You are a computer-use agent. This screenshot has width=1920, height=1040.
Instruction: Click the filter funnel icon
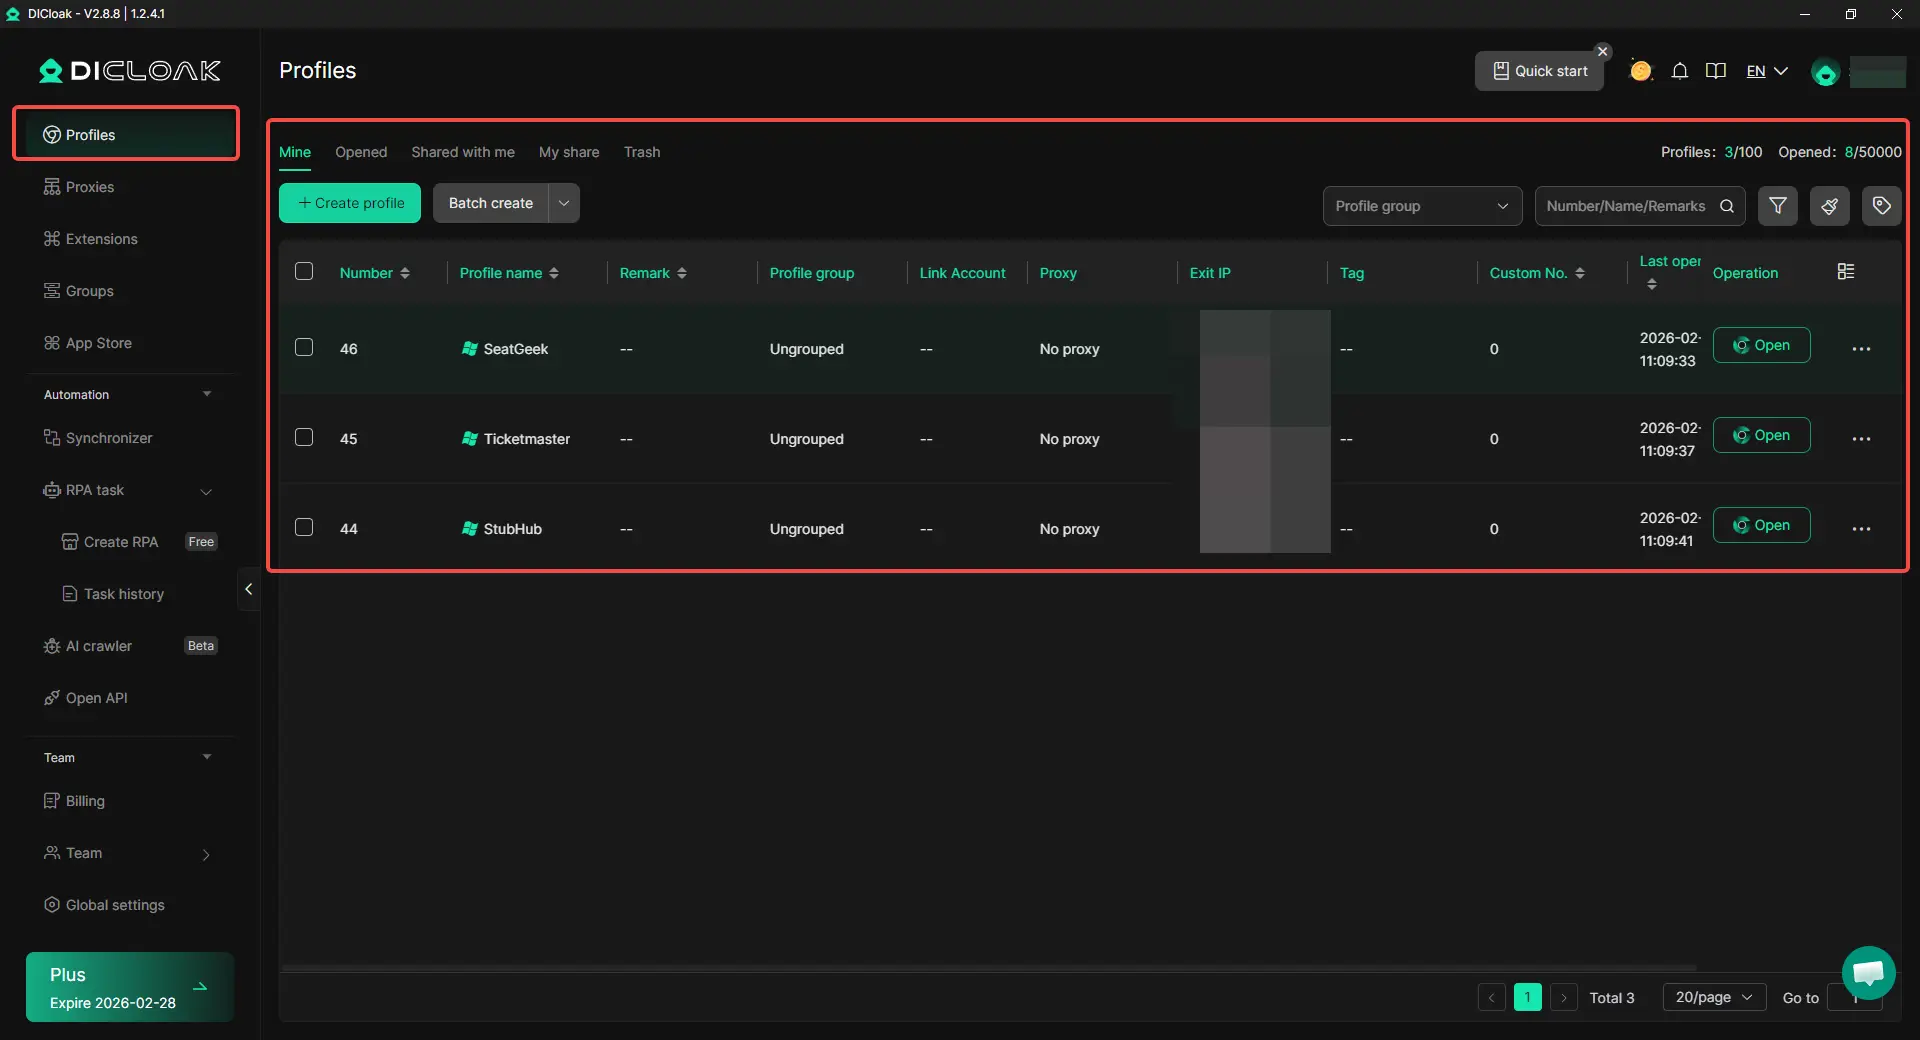point(1778,206)
